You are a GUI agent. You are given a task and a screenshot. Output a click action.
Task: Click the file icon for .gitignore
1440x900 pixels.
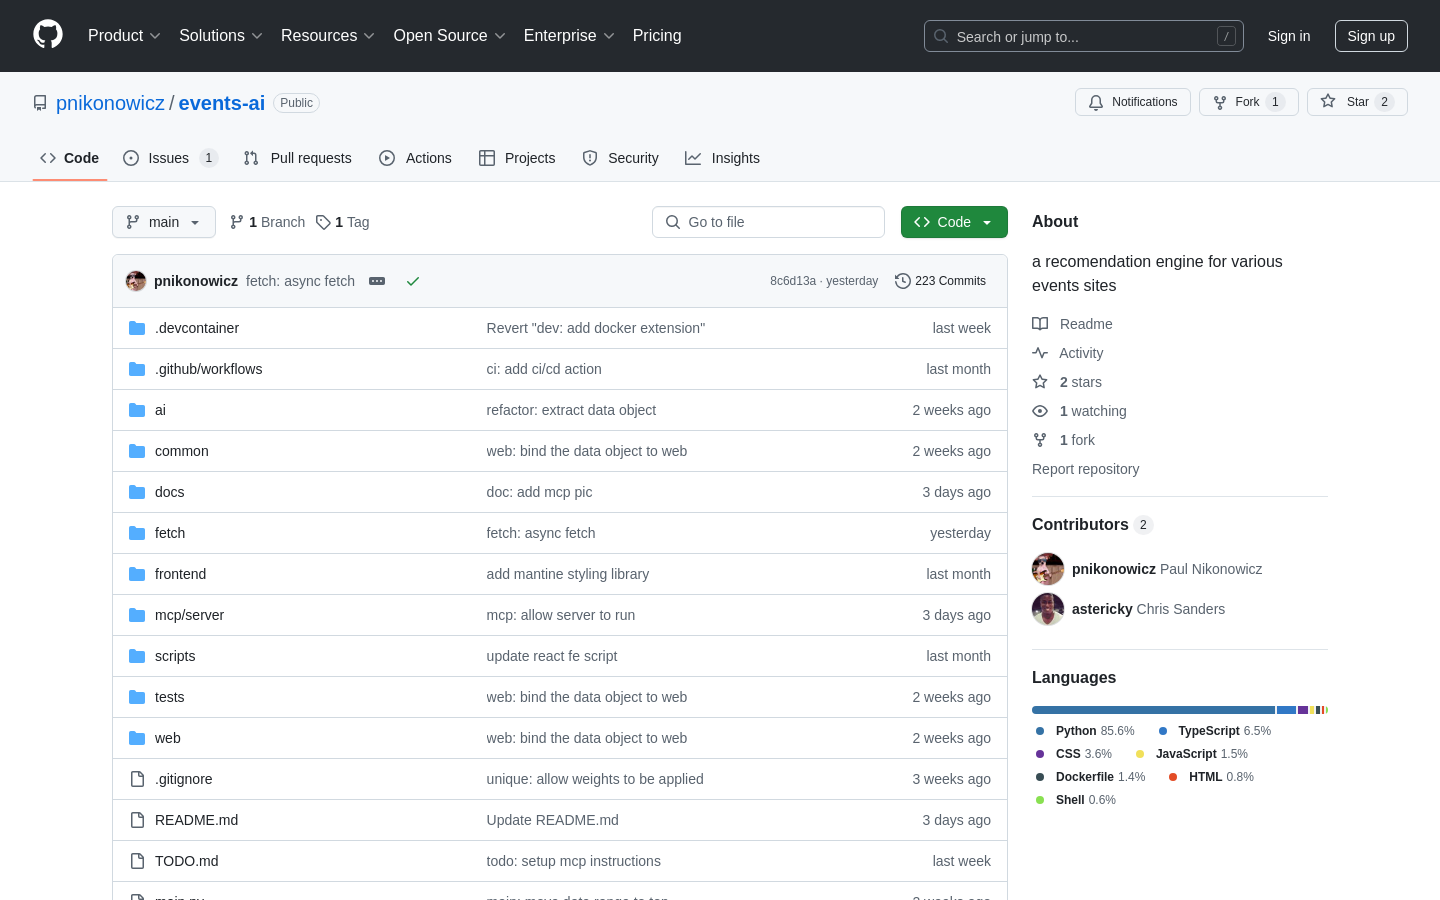pyautogui.click(x=137, y=779)
